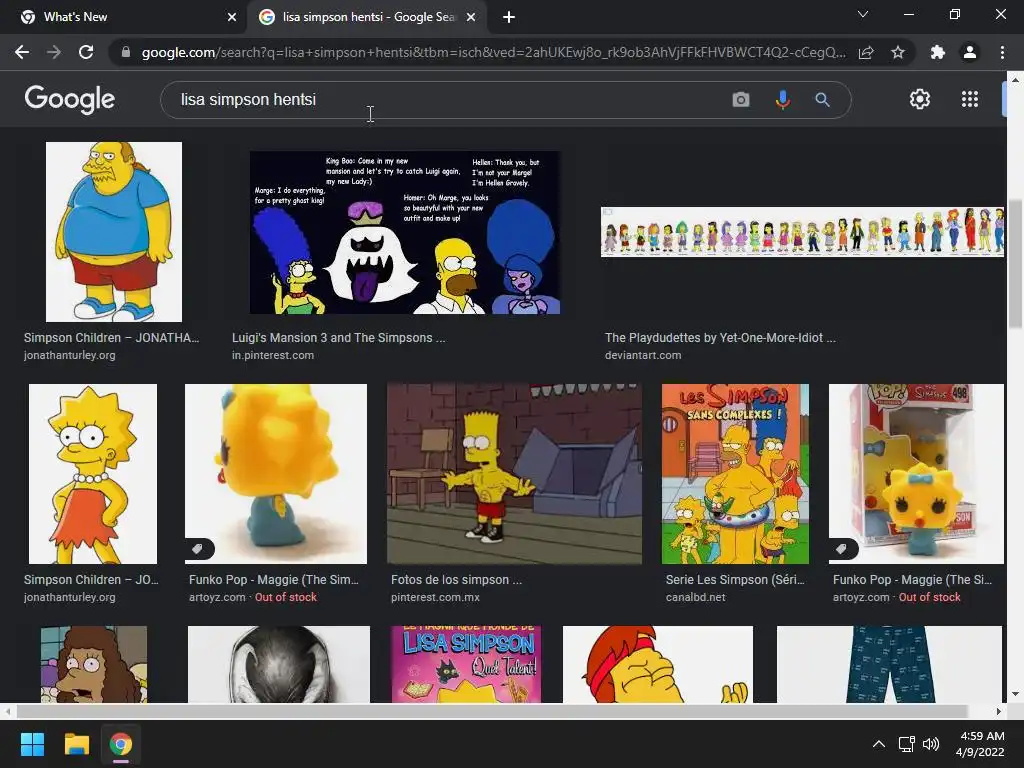Image resolution: width=1024 pixels, height=768 pixels.
Task: Click the Chrome taskbar icon
Action: click(121, 744)
